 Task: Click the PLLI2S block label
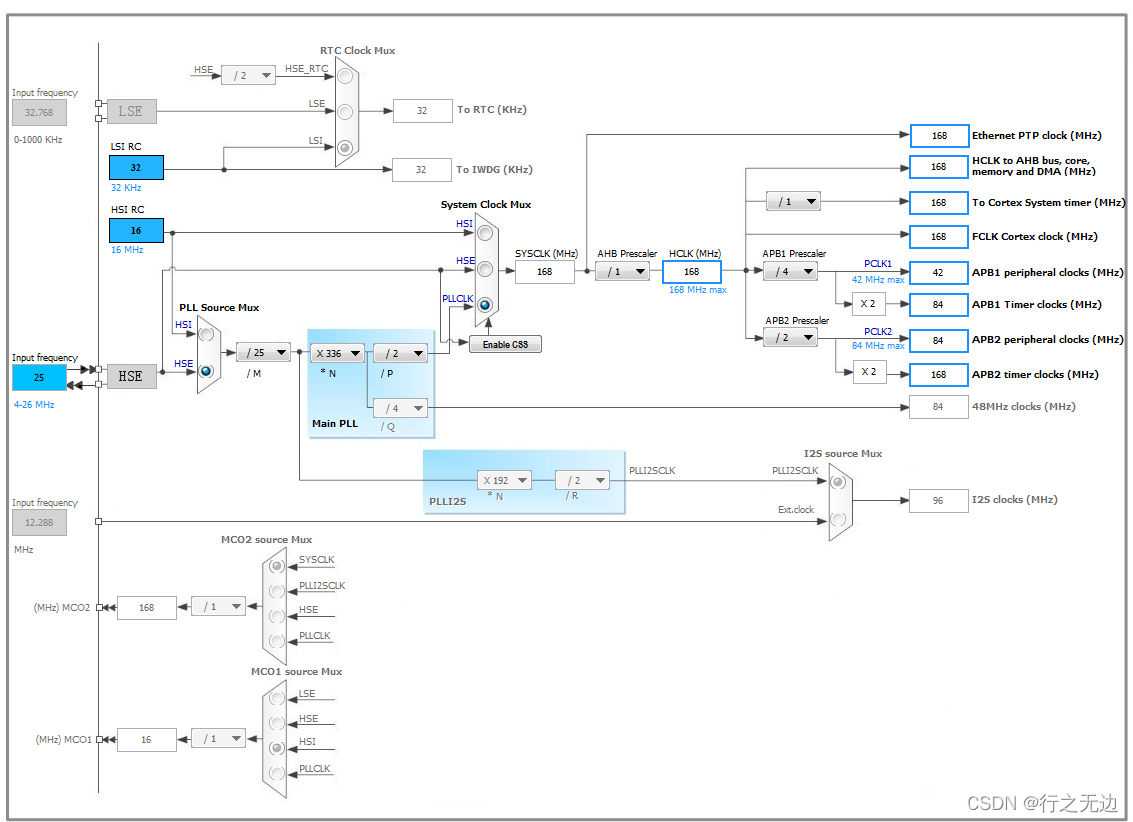coord(447,501)
